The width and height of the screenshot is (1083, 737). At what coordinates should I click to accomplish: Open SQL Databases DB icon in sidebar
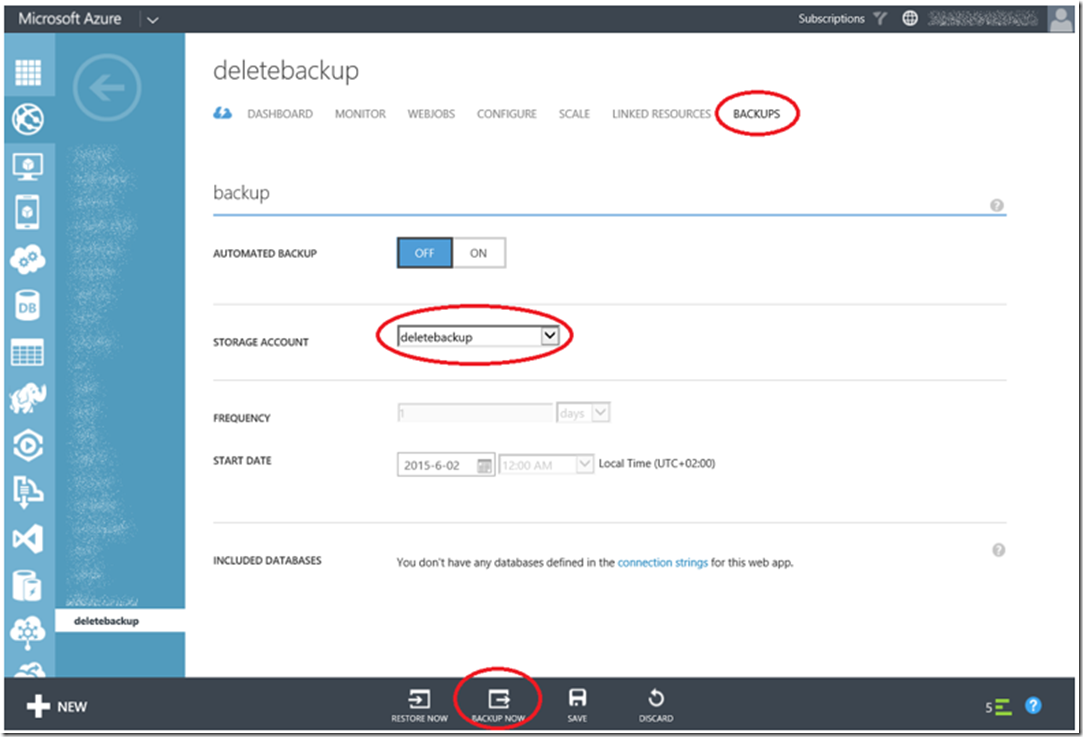[28, 306]
